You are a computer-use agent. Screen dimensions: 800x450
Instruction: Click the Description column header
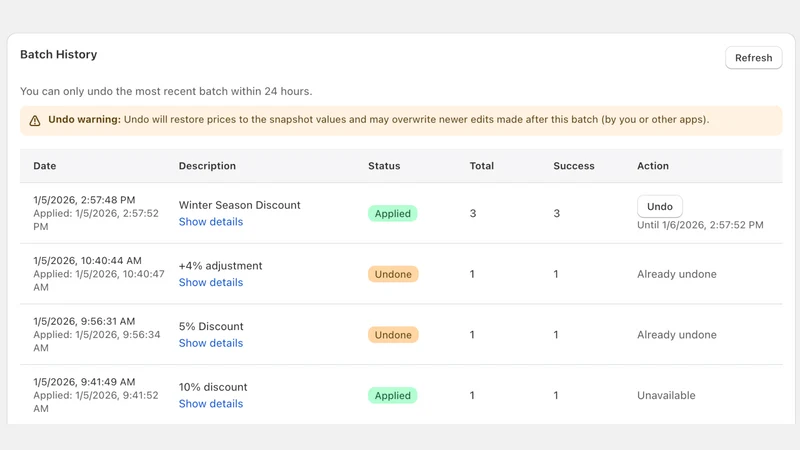(207, 166)
